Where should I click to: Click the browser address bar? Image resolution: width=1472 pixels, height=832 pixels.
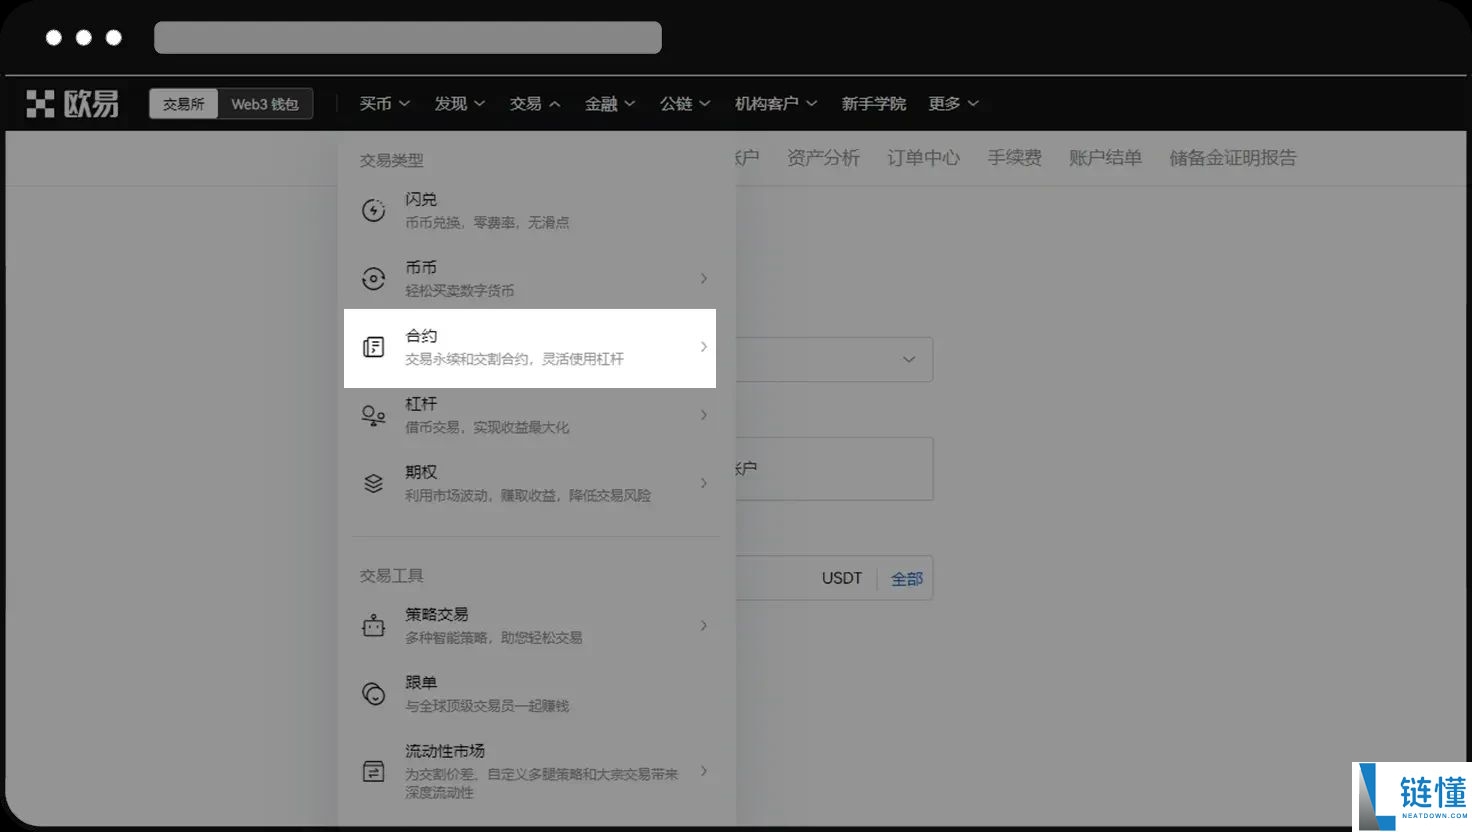[407, 37]
